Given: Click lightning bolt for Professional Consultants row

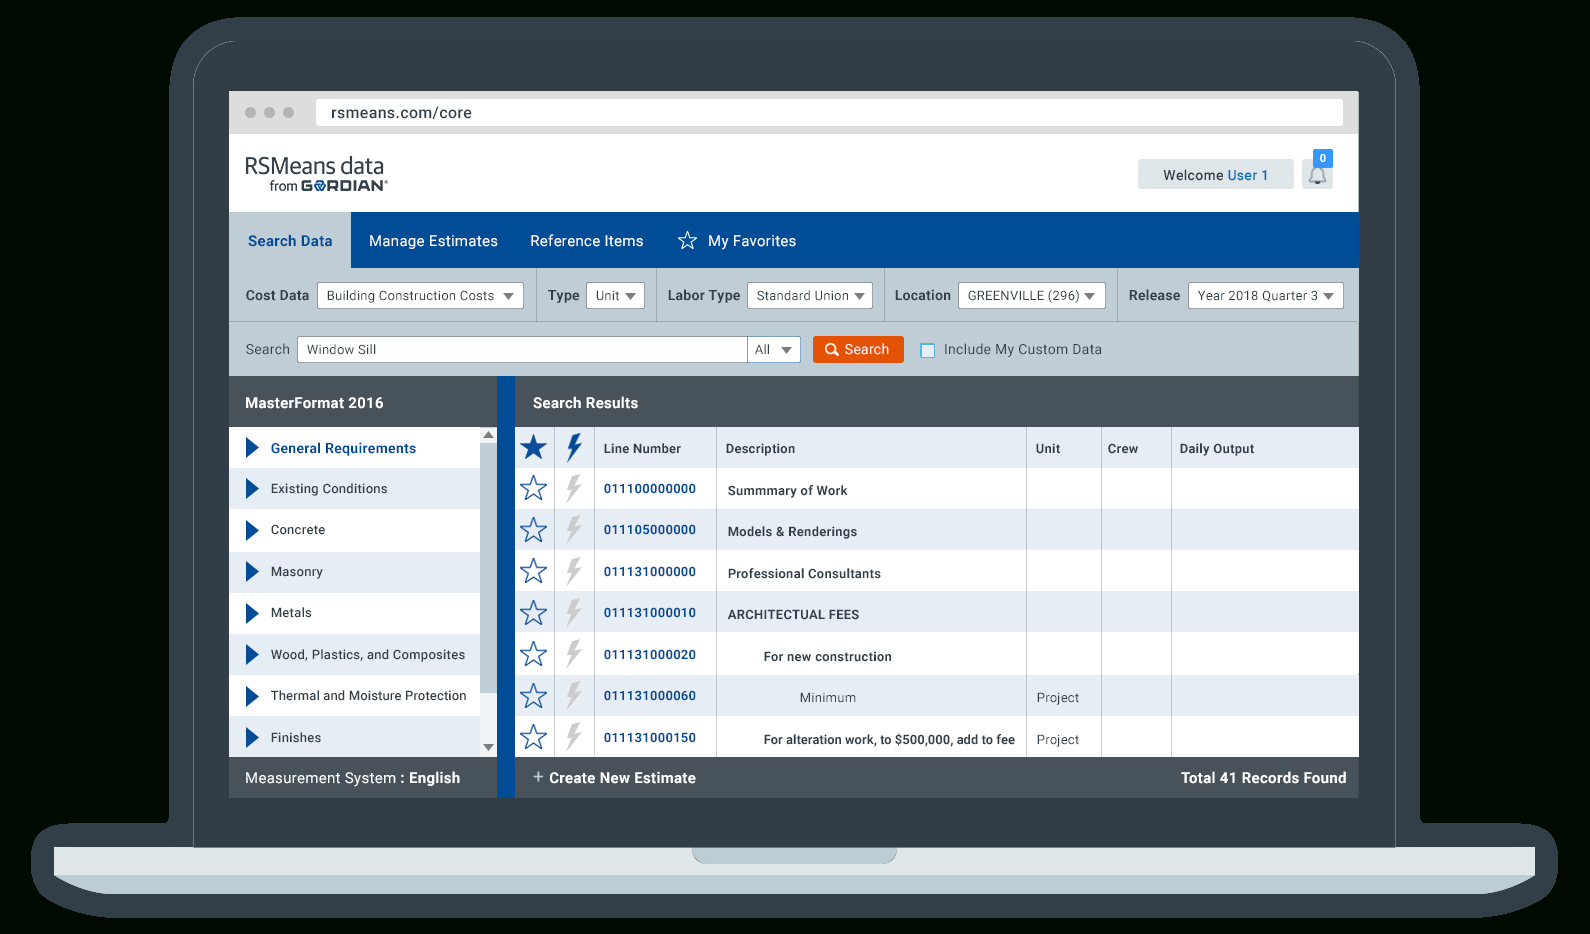Looking at the screenshot, I should point(574,572).
